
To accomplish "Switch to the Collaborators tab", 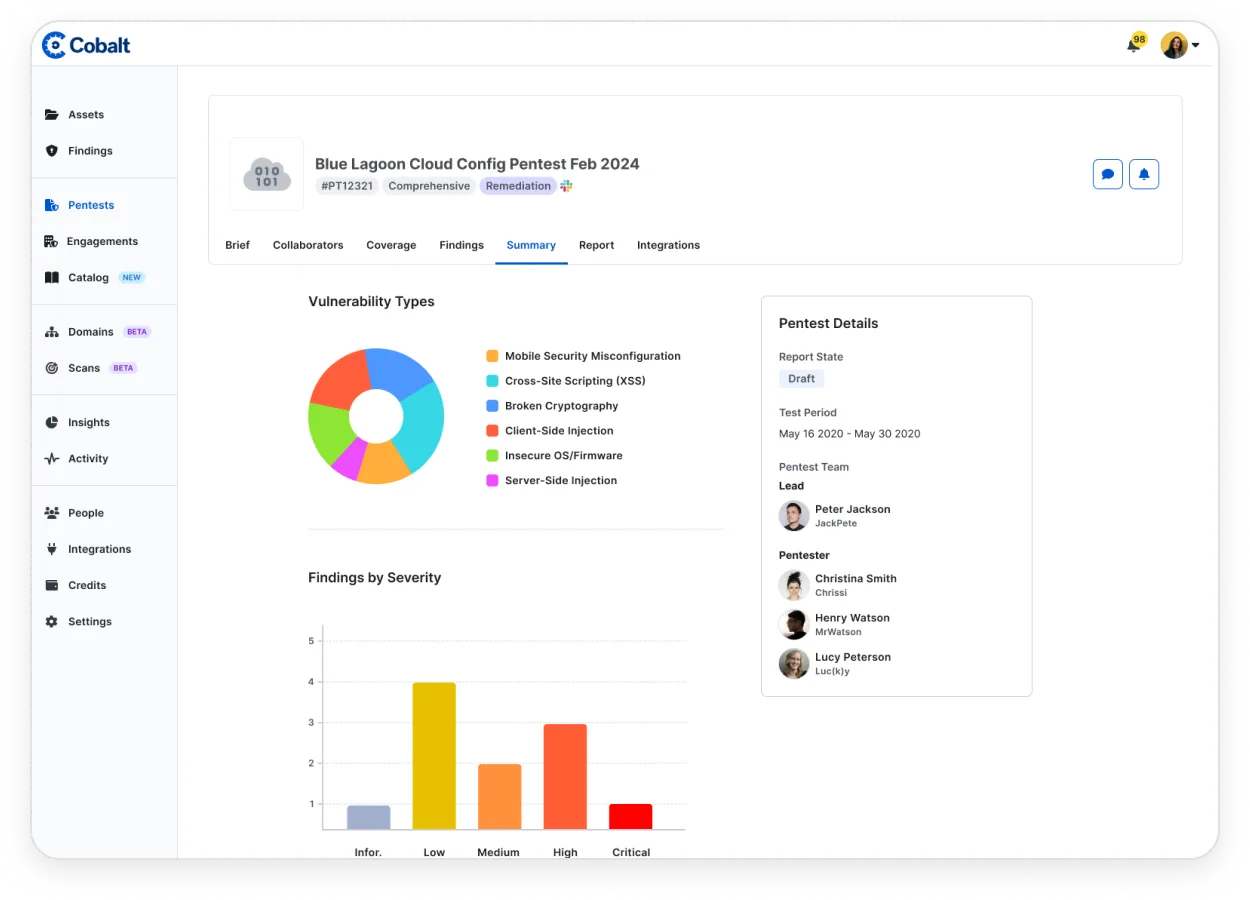I will coord(308,245).
